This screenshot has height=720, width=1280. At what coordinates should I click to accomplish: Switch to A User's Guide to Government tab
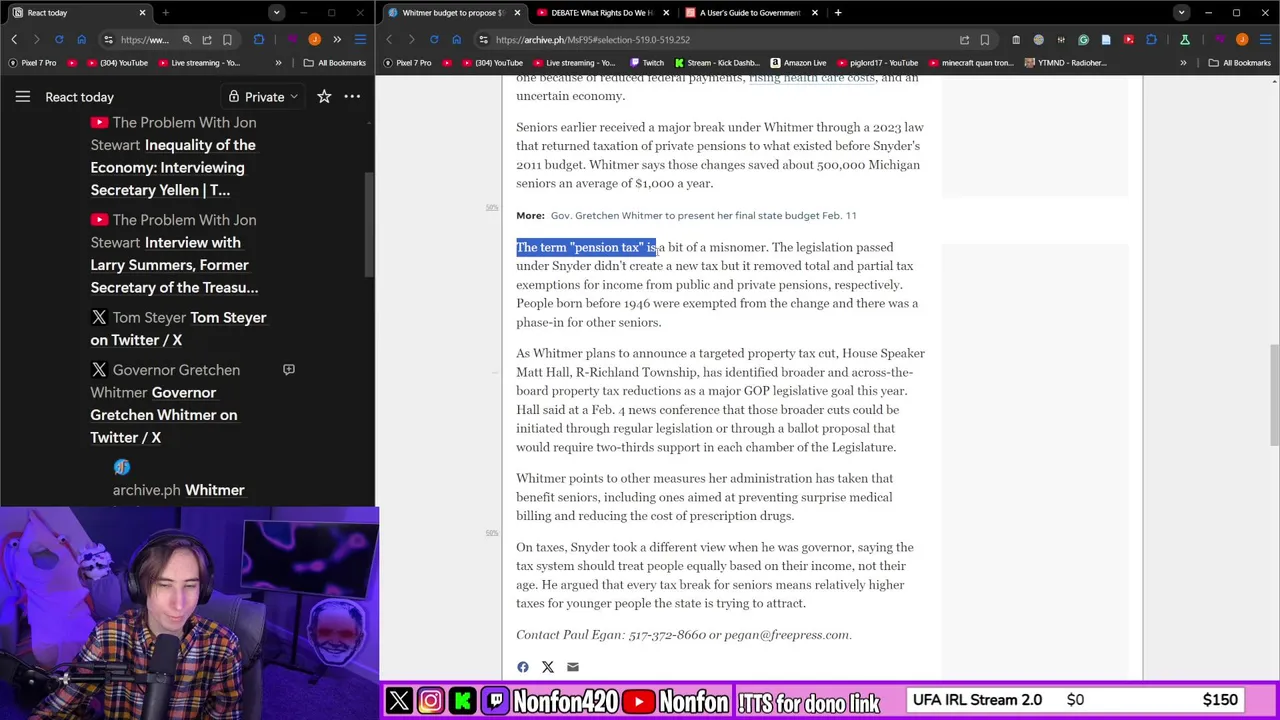tap(750, 13)
